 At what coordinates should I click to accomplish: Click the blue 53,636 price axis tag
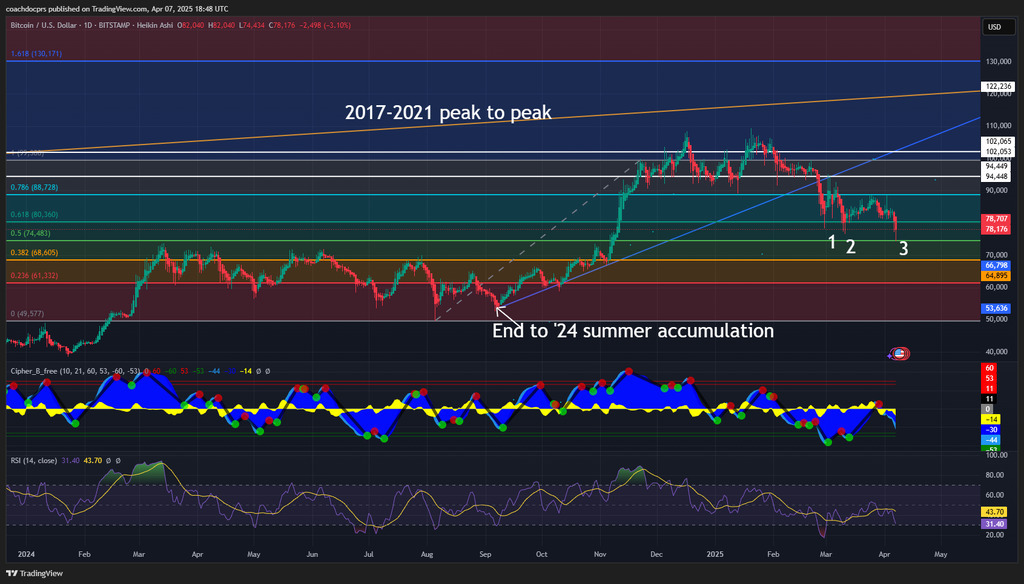pyautogui.click(x=995, y=308)
